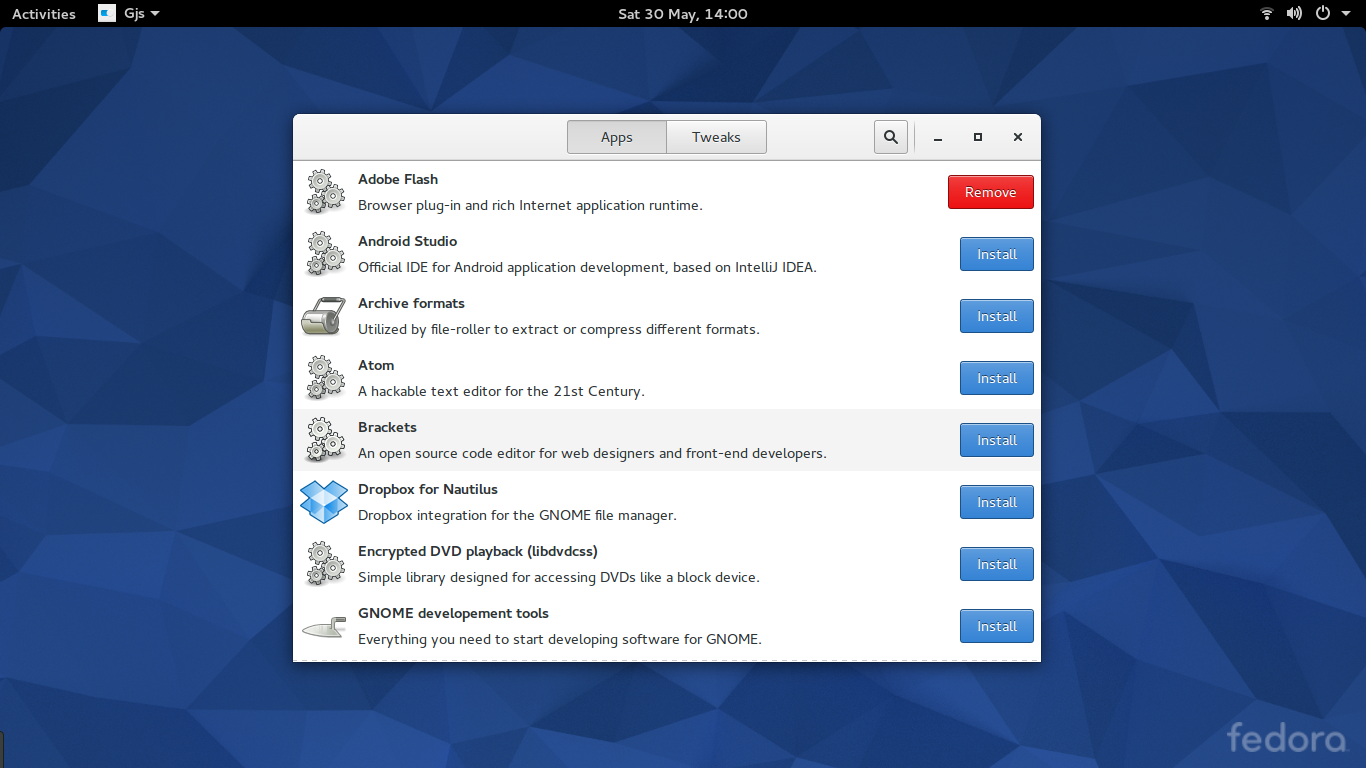Select 'GNOME developement tools' title

pos(453,613)
